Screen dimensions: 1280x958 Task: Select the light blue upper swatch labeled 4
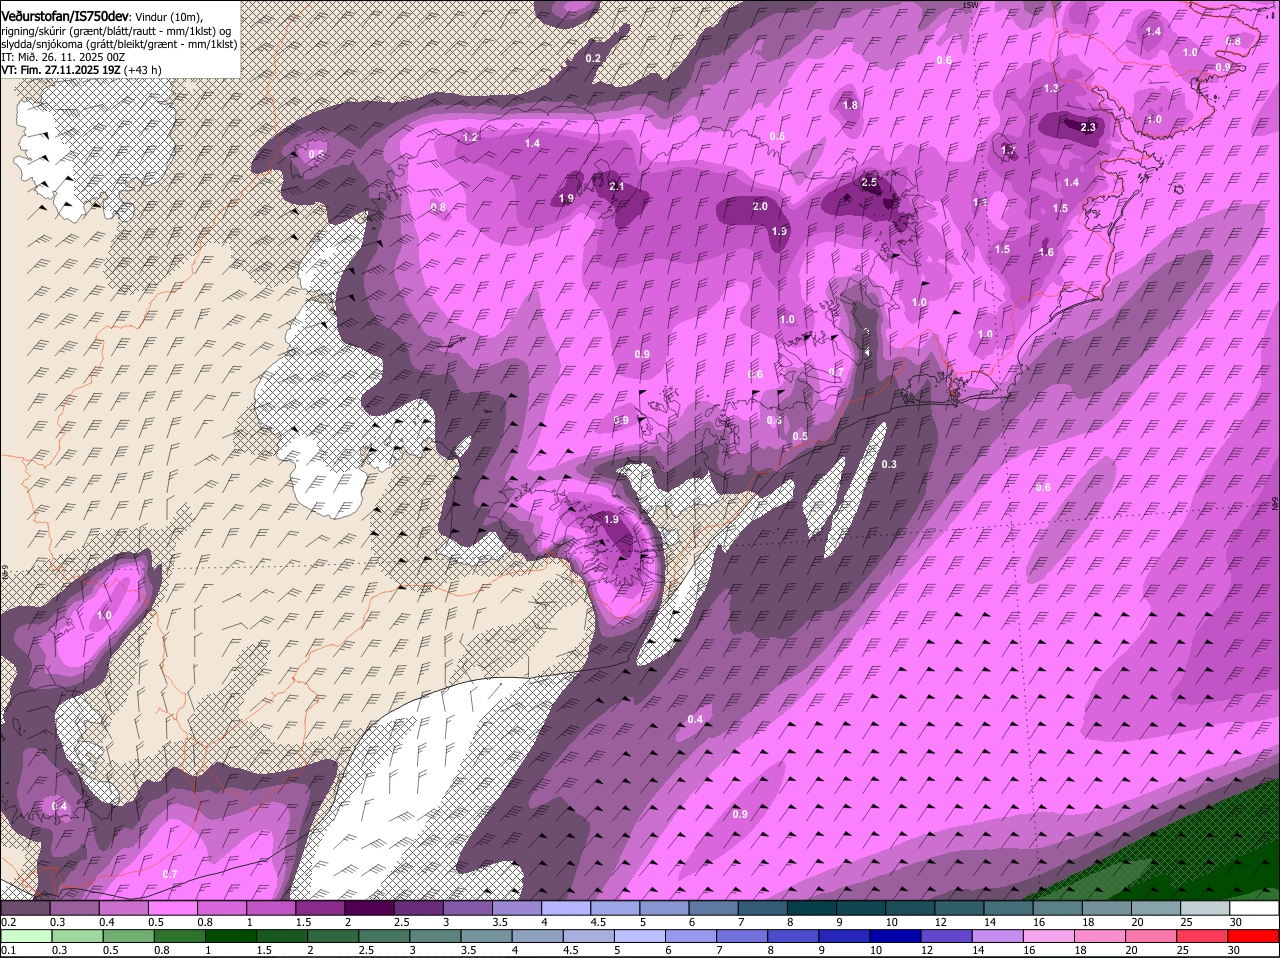(566, 908)
